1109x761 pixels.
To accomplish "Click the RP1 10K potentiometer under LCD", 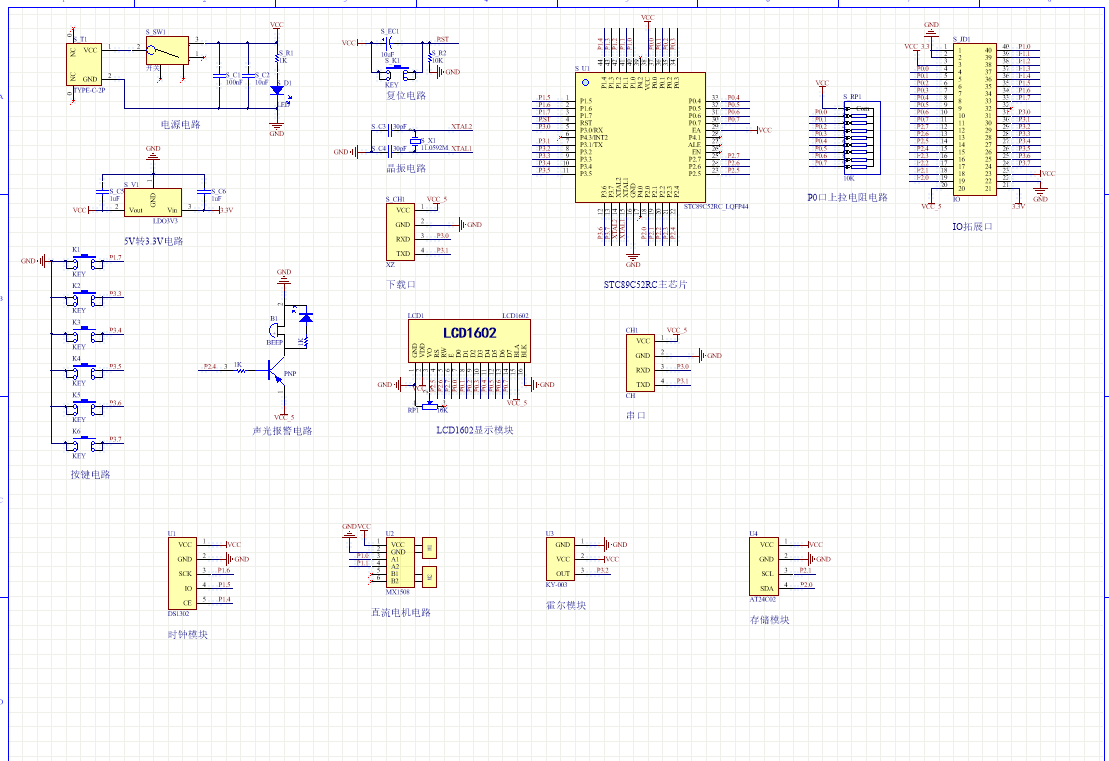I will tap(430, 405).
